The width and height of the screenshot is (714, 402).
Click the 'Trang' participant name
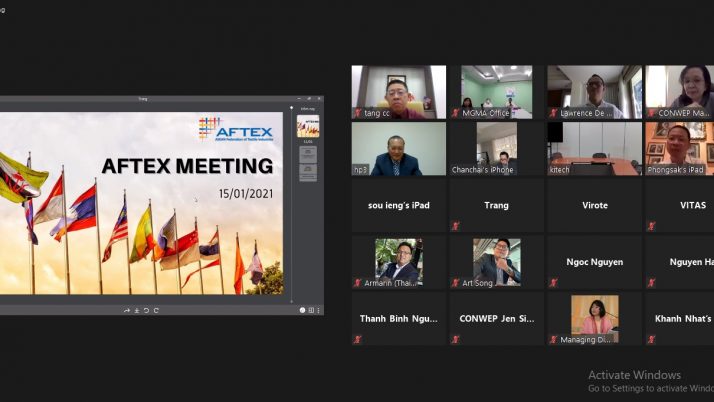496,205
